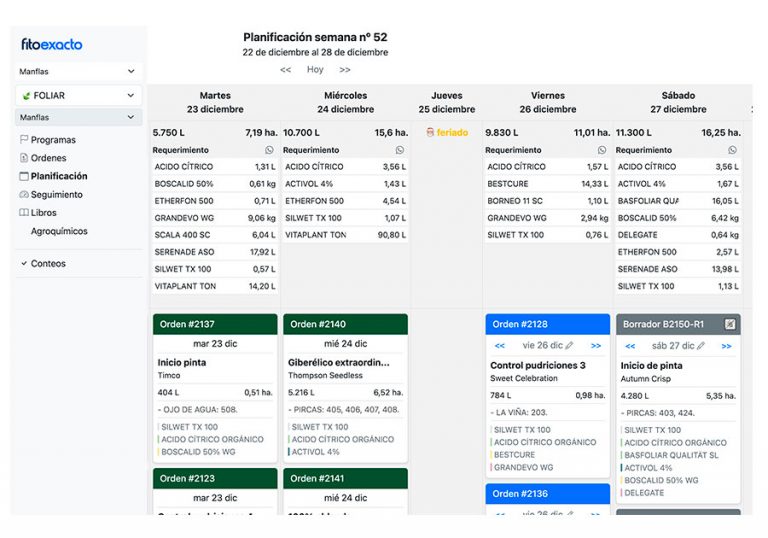Image resolution: width=768 pixels, height=538 pixels.
Task: Click the Hoy button
Action: pyautogui.click(x=315, y=70)
